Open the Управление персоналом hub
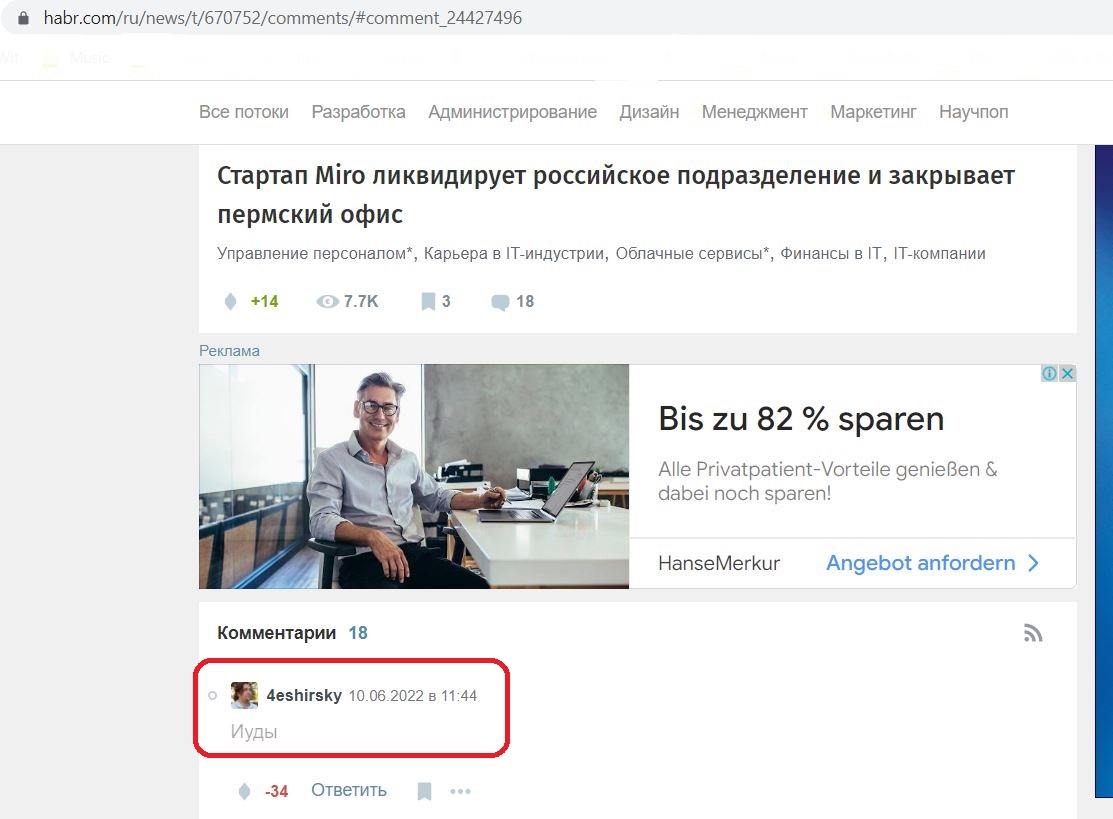 [x=315, y=253]
